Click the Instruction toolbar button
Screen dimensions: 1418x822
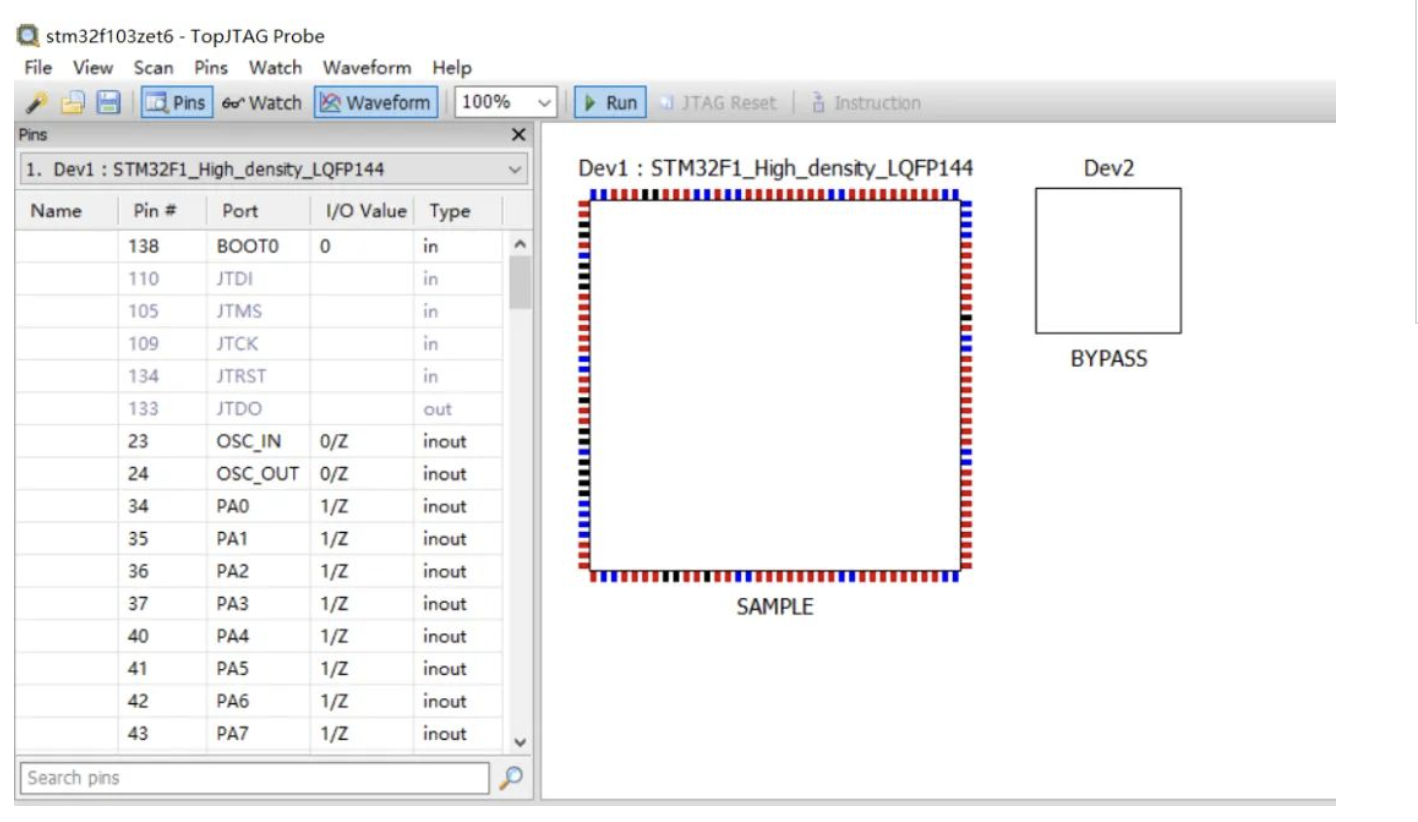point(866,102)
